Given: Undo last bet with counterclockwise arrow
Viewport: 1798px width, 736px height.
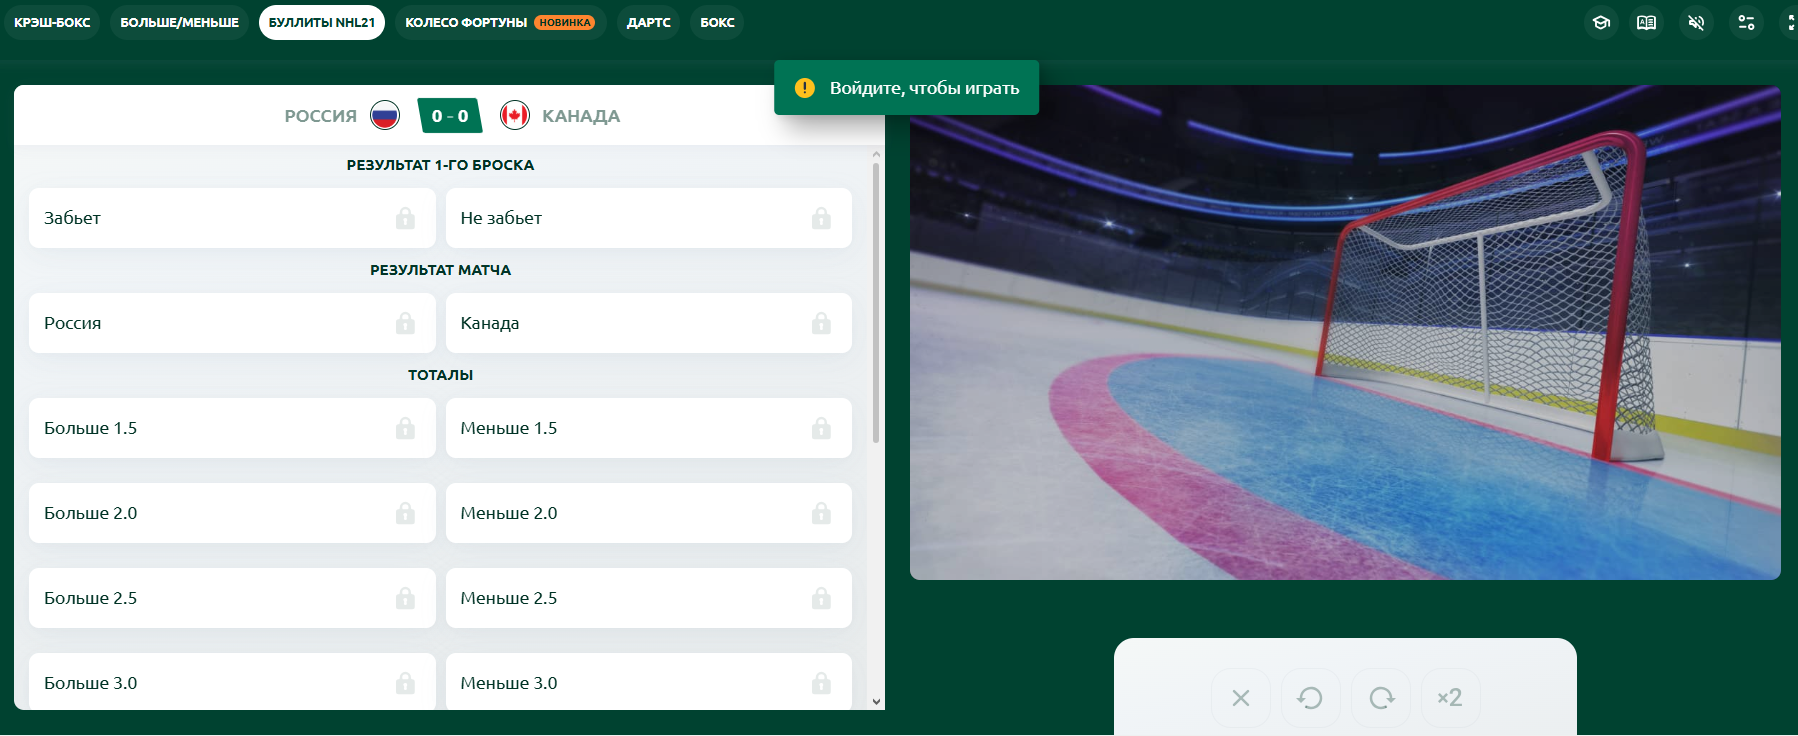Looking at the screenshot, I should coord(1310,698).
